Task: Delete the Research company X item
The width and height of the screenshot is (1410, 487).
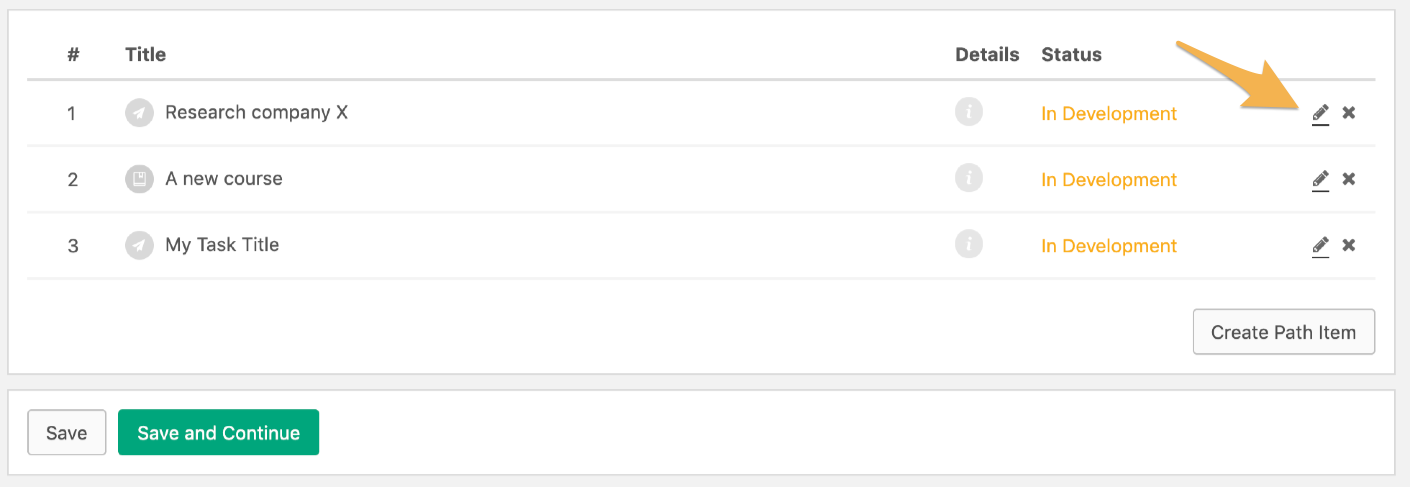Action: pos(1349,113)
